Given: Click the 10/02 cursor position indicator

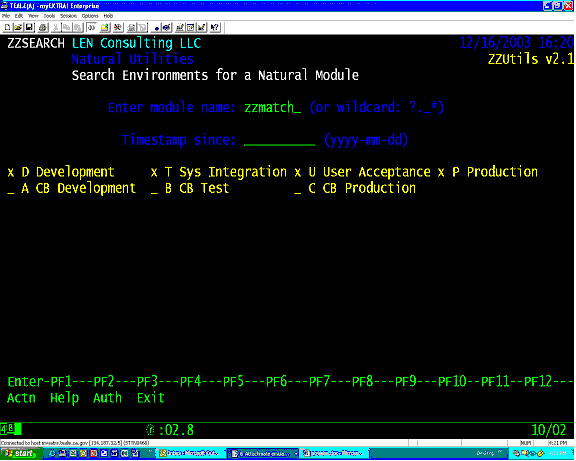Looking at the screenshot, I should click(x=549, y=430).
